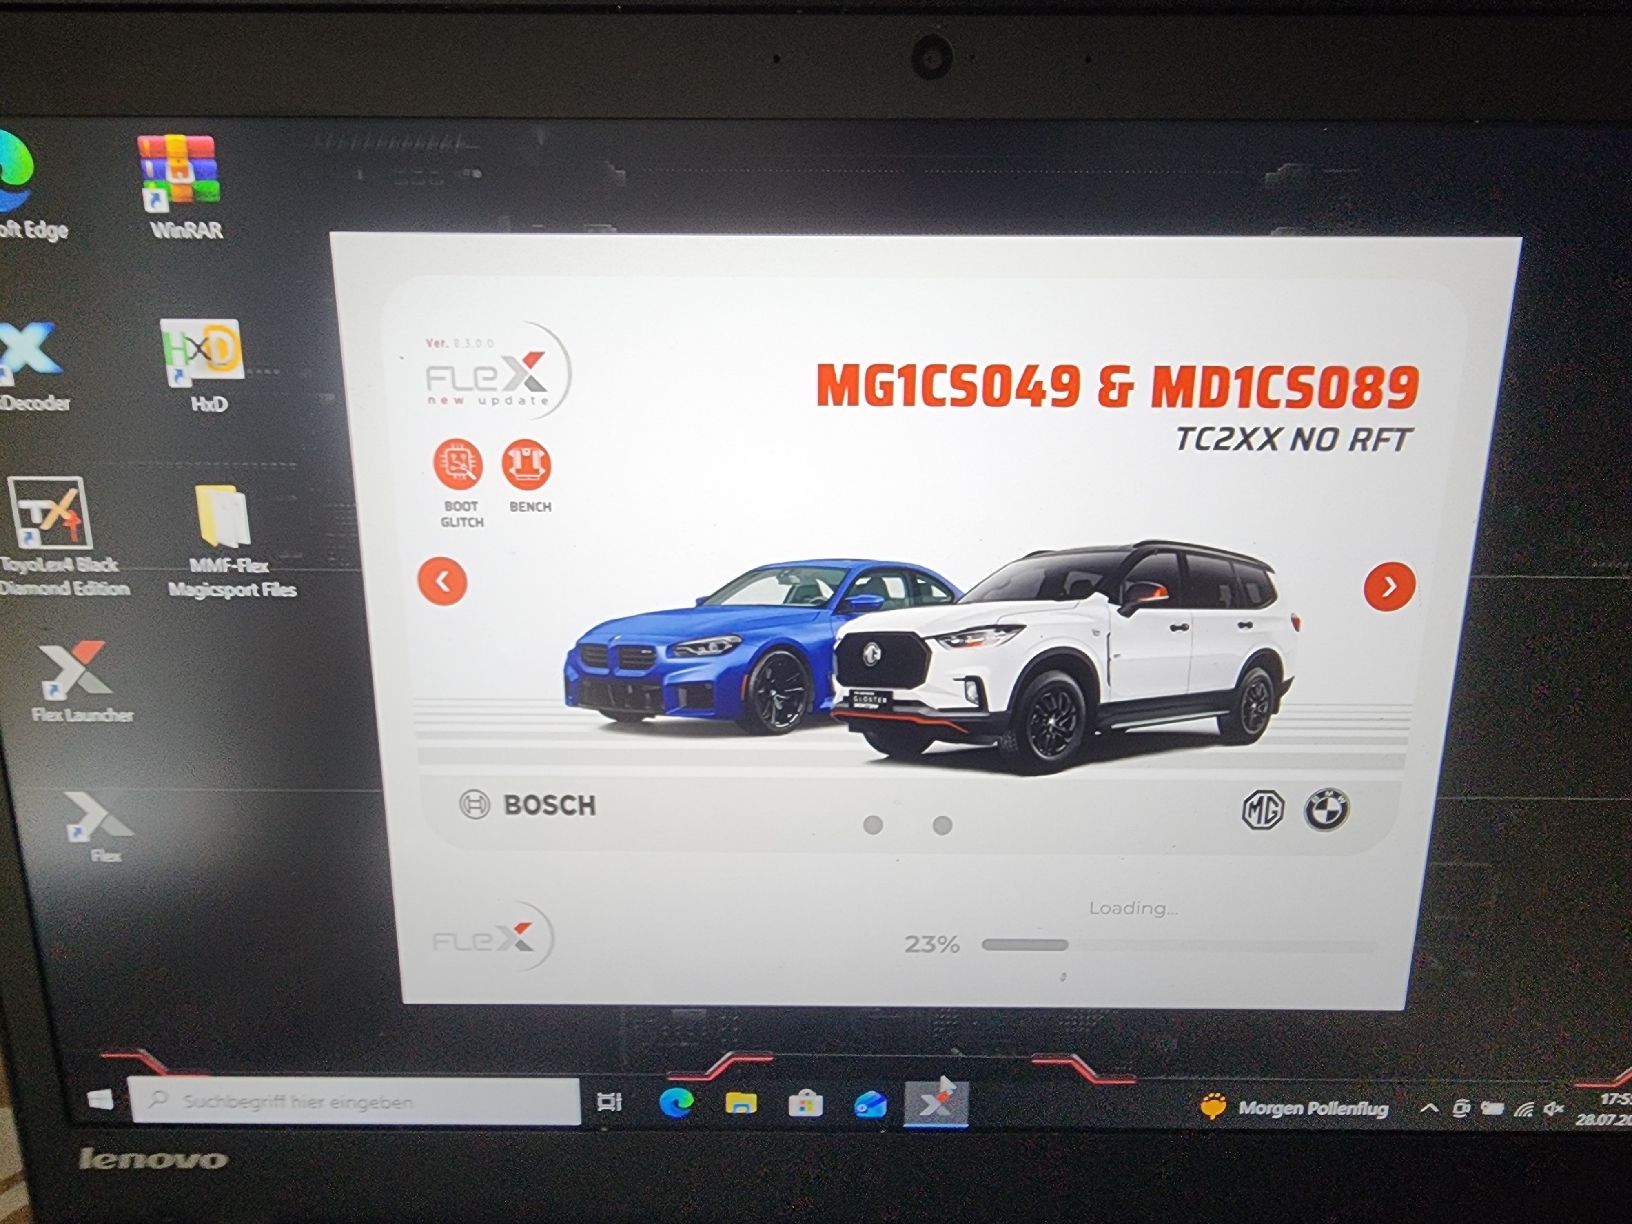Click the Windows search input field
Image resolution: width=1632 pixels, height=1224 pixels.
[x=355, y=1101]
